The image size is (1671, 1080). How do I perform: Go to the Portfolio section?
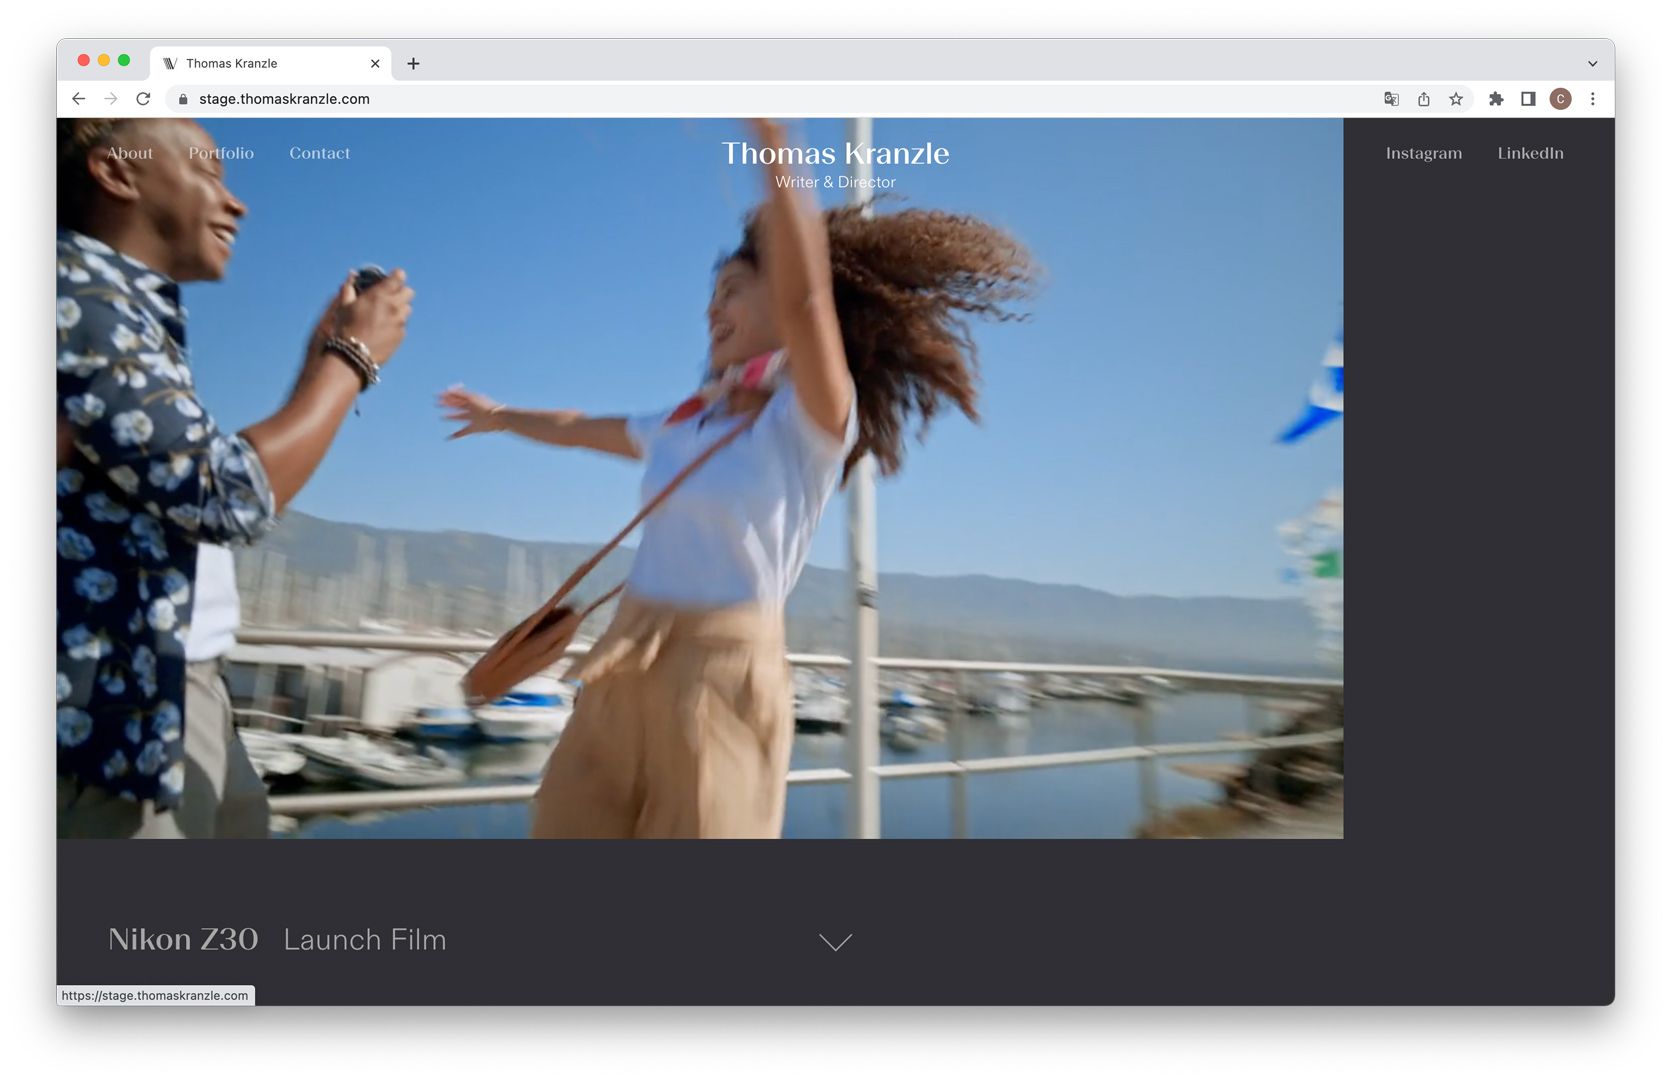click(x=221, y=153)
